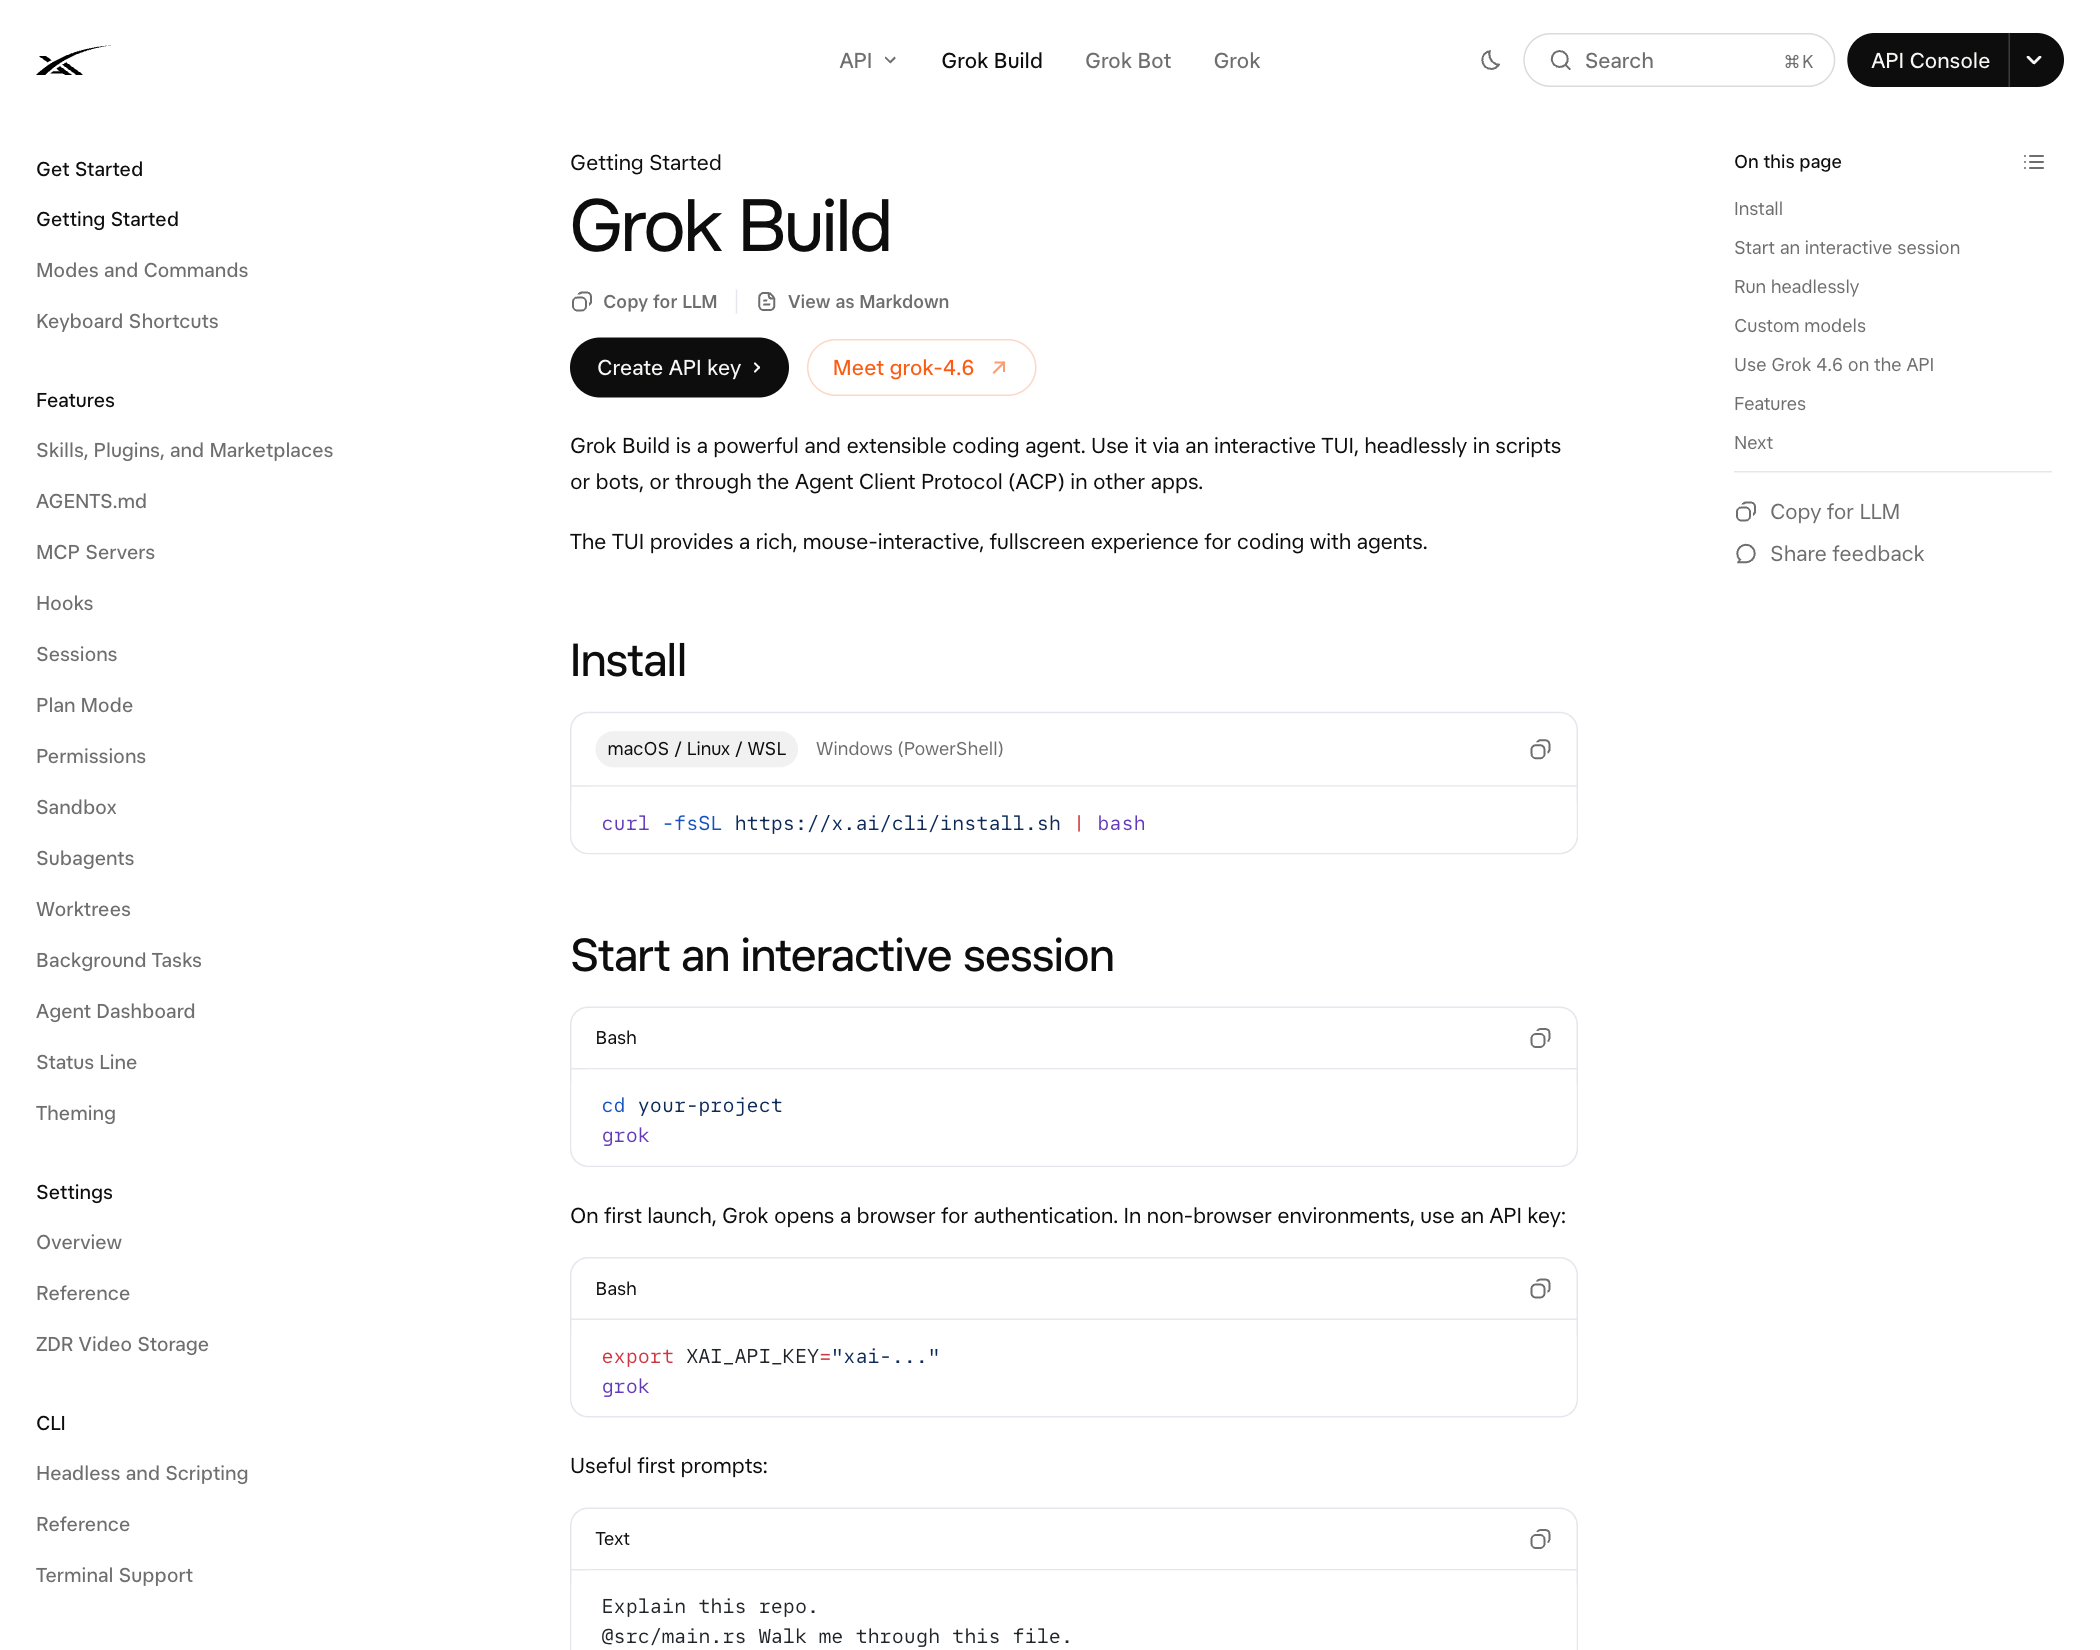Open the Grok Bot nav tab
This screenshot has height=1650, width=2100.
[x=1127, y=61]
